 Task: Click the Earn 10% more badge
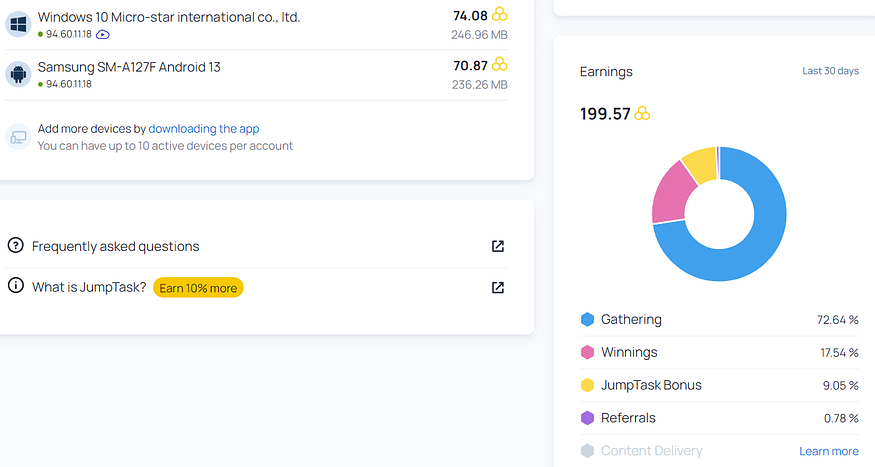point(198,288)
